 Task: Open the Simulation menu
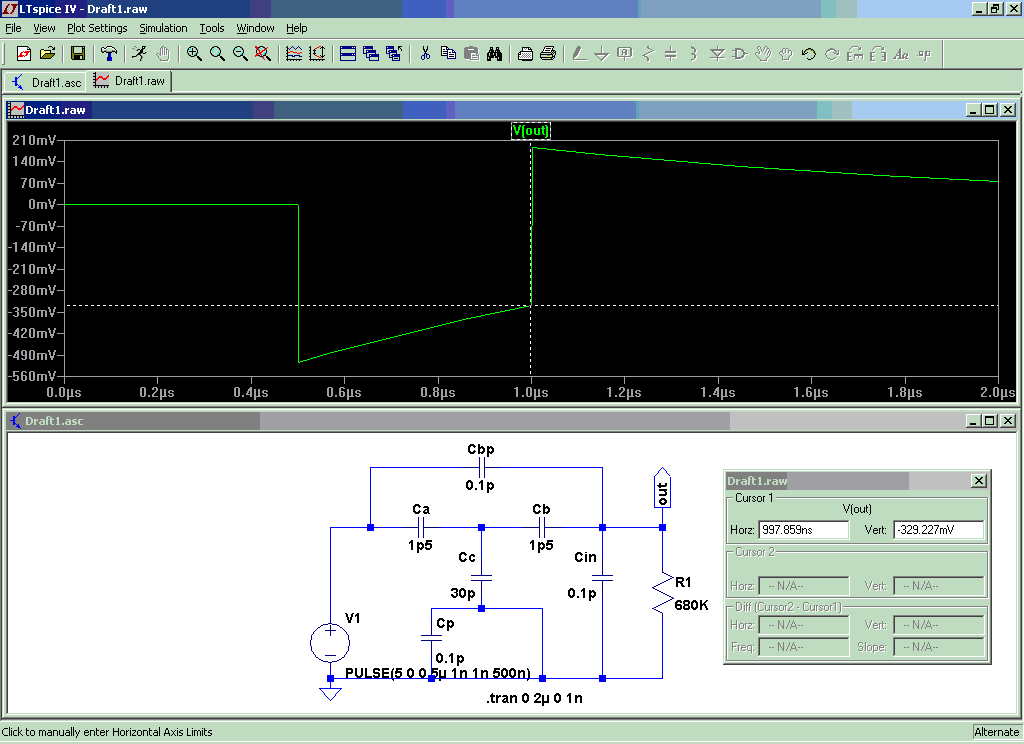[x=163, y=28]
